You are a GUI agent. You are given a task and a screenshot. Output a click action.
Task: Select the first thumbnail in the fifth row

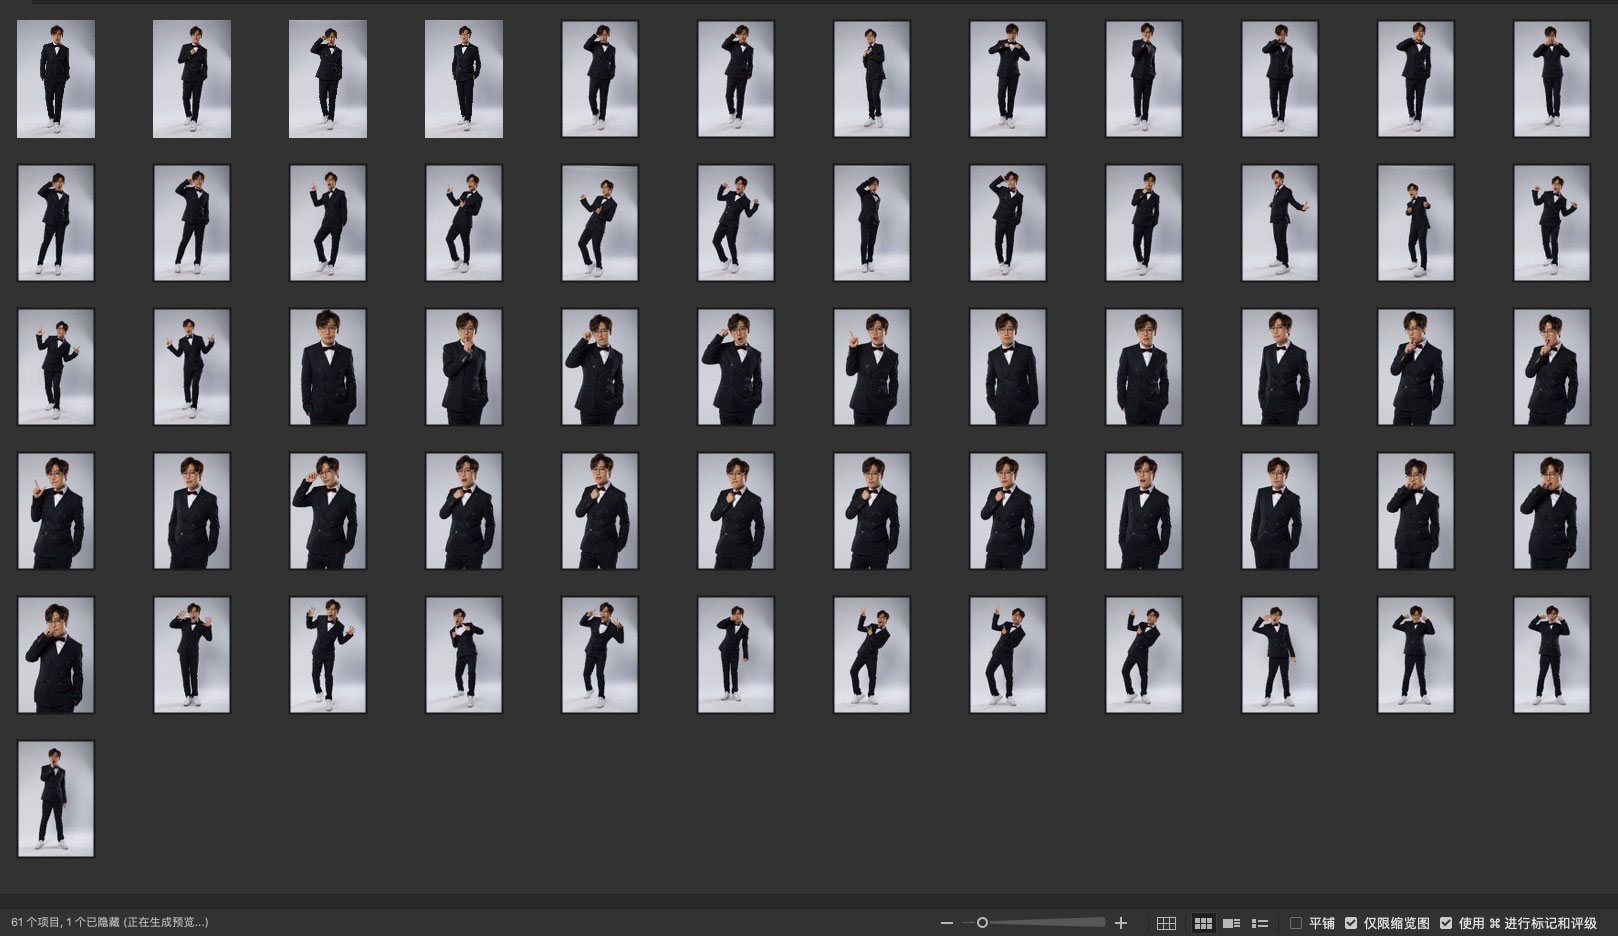(56, 655)
